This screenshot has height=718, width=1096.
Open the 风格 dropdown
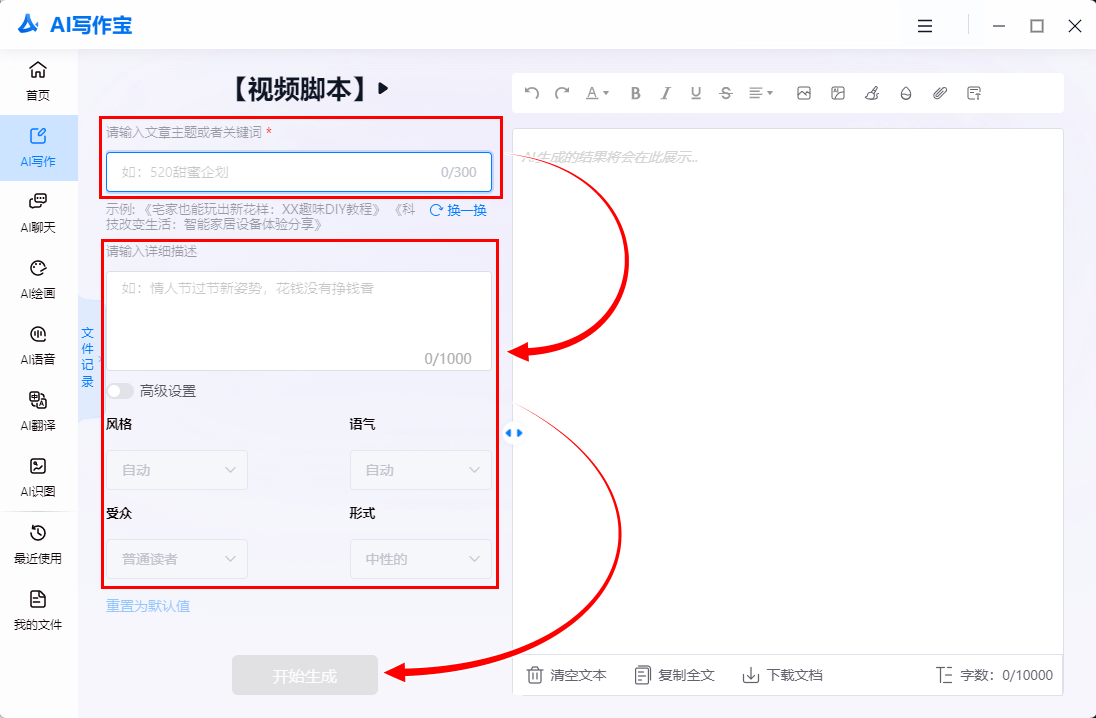(177, 470)
